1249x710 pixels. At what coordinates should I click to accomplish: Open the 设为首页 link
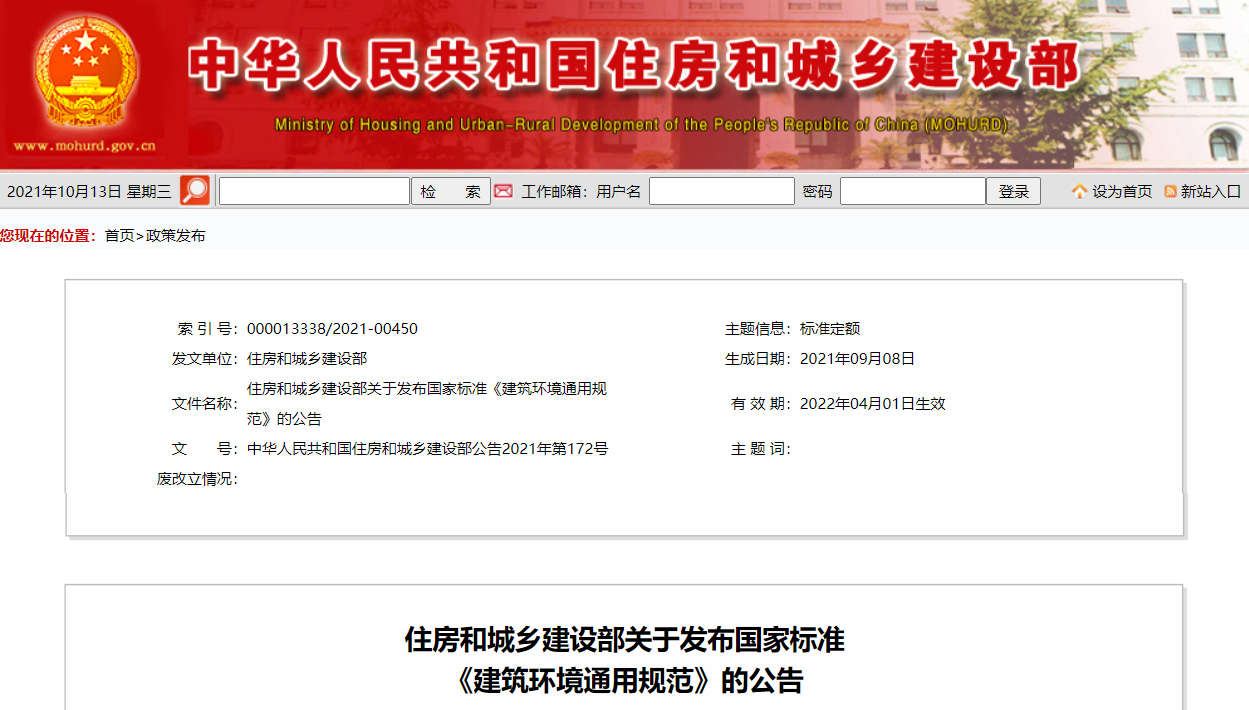click(x=1121, y=191)
